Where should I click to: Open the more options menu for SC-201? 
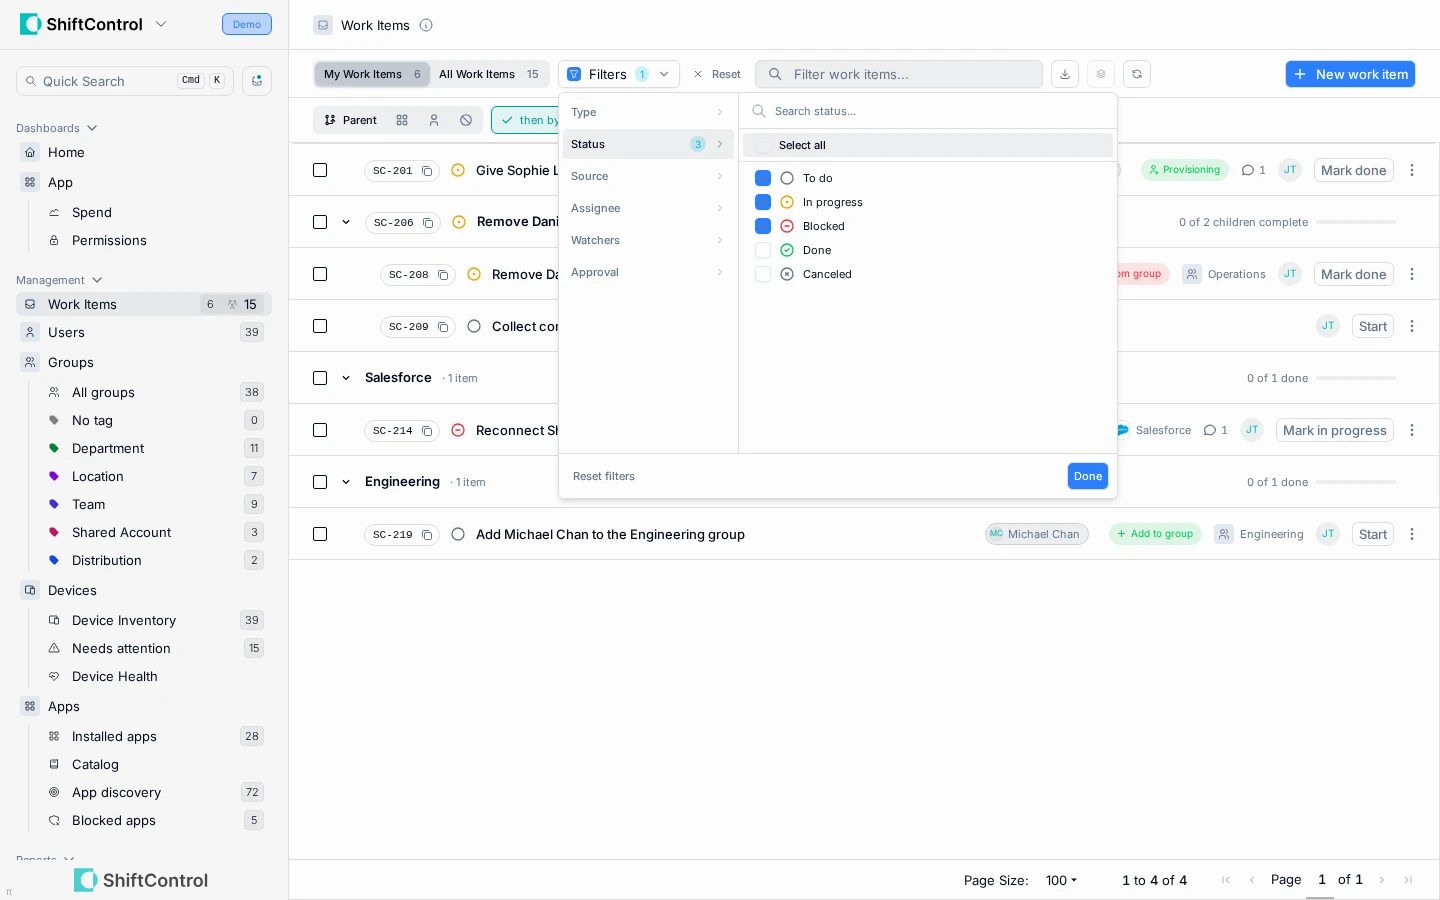click(x=1412, y=170)
